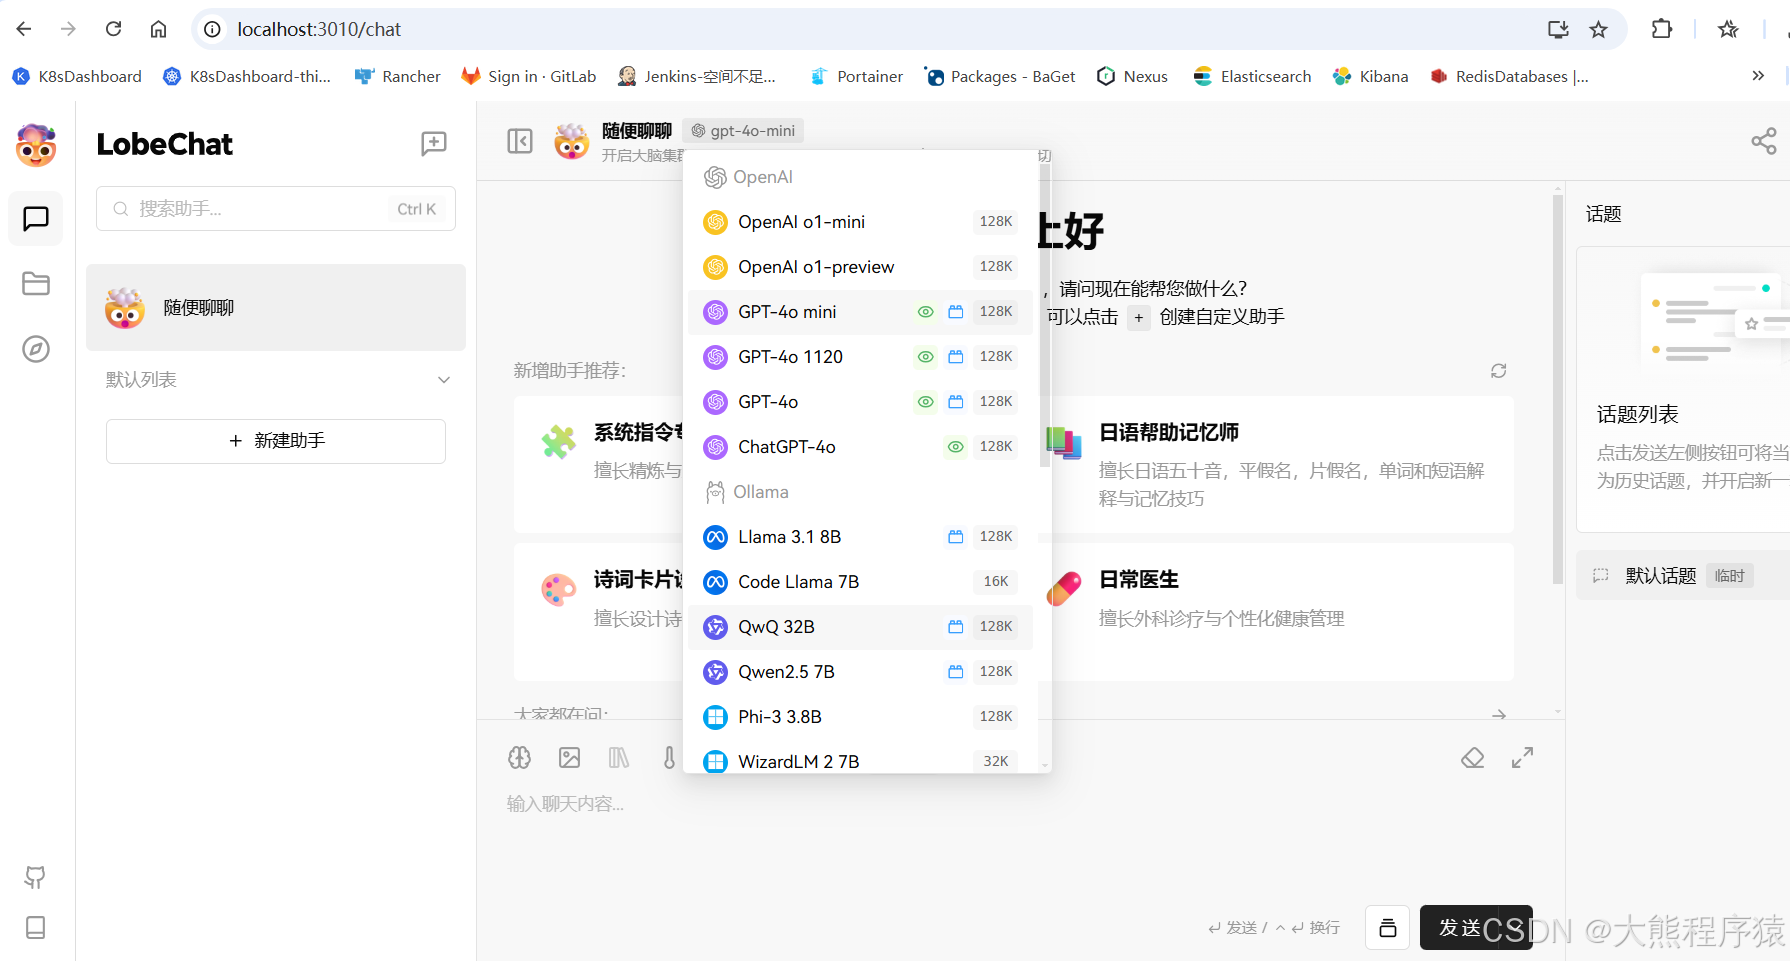The width and height of the screenshot is (1790, 961).
Task: Click the pill icon of 日常医生
Action: (1064, 589)
